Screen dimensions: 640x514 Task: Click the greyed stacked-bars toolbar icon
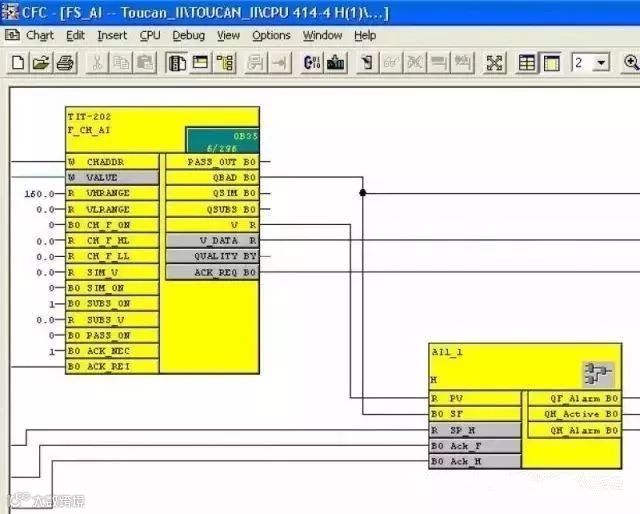tap(439, 63)
